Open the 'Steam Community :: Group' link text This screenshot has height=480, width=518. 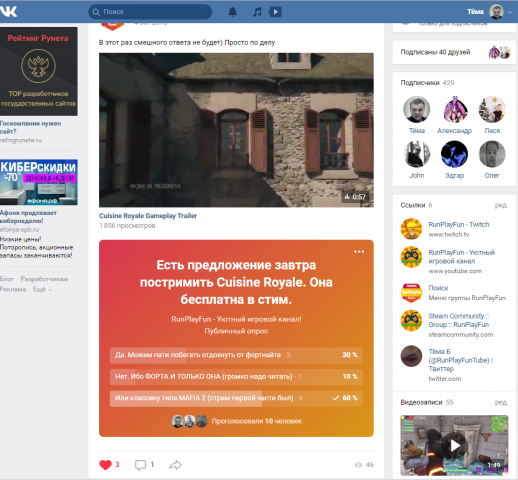[459, 320]
